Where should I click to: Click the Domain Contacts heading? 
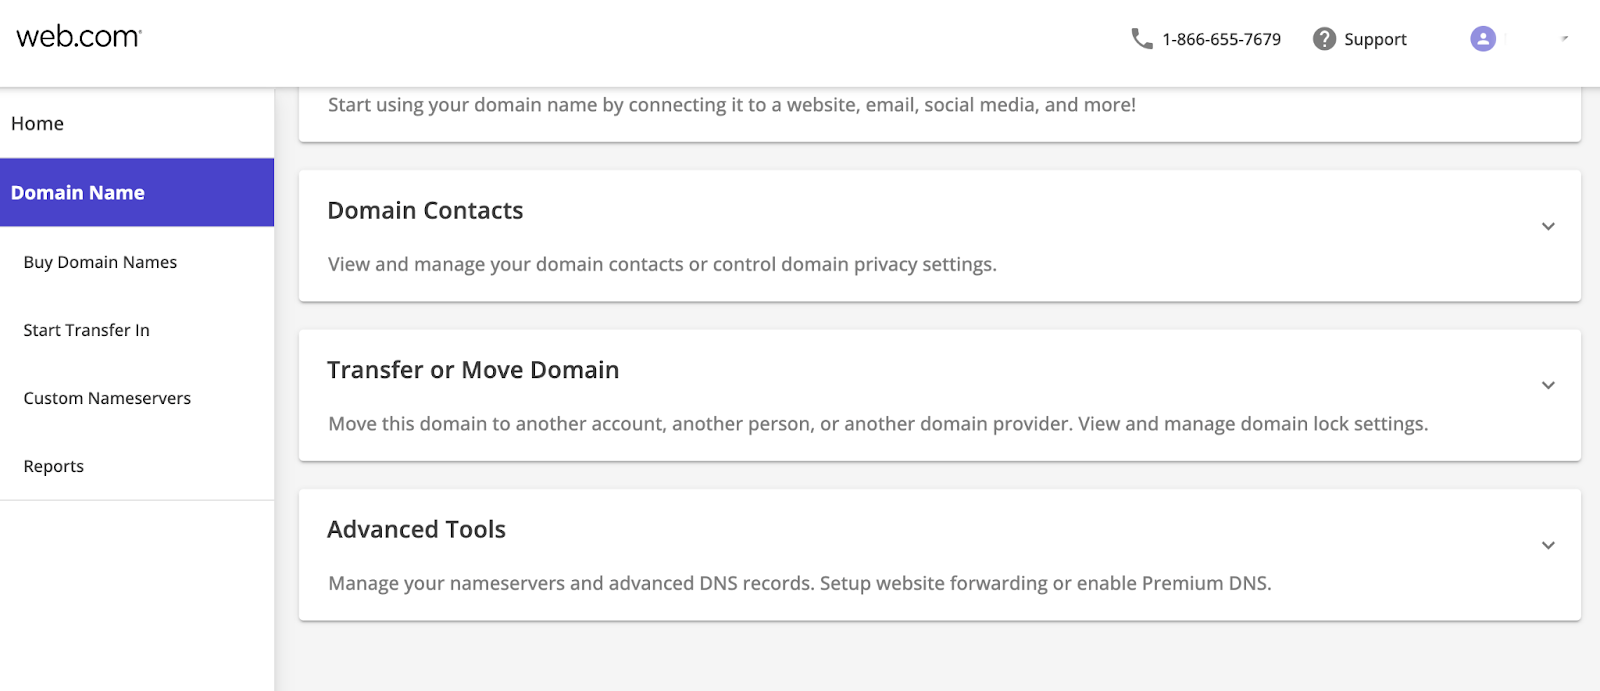click(x=425, y=210)
